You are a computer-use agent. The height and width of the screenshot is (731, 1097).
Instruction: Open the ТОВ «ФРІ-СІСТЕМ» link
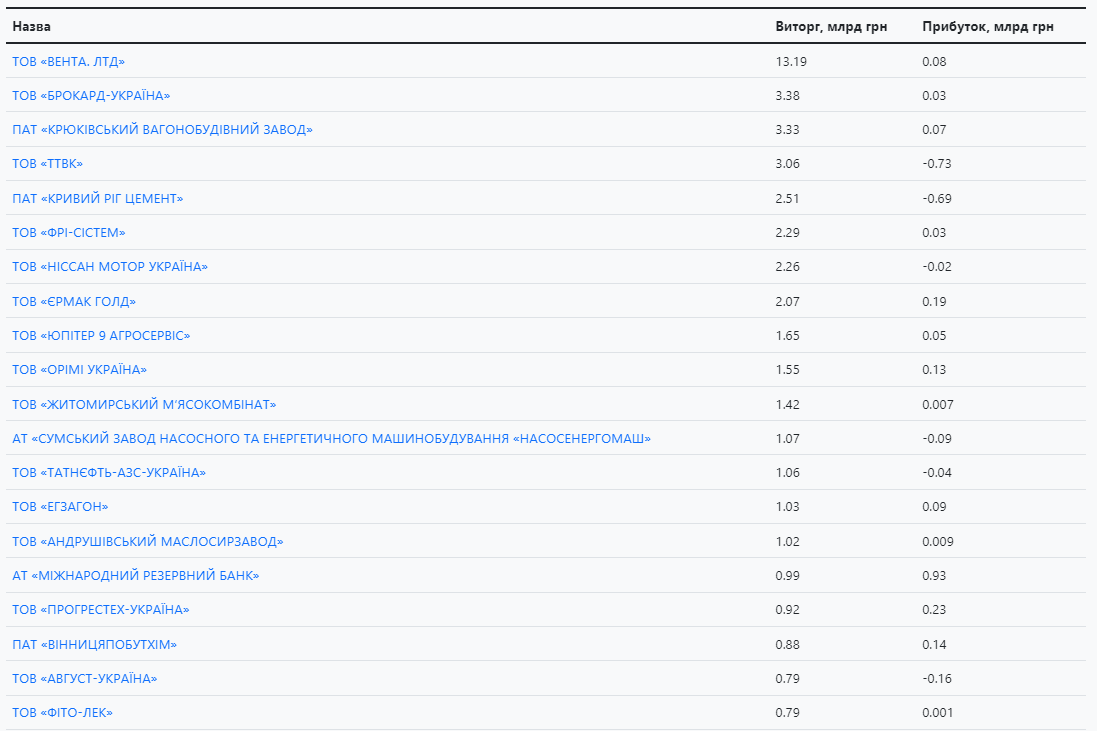(69, 233)
